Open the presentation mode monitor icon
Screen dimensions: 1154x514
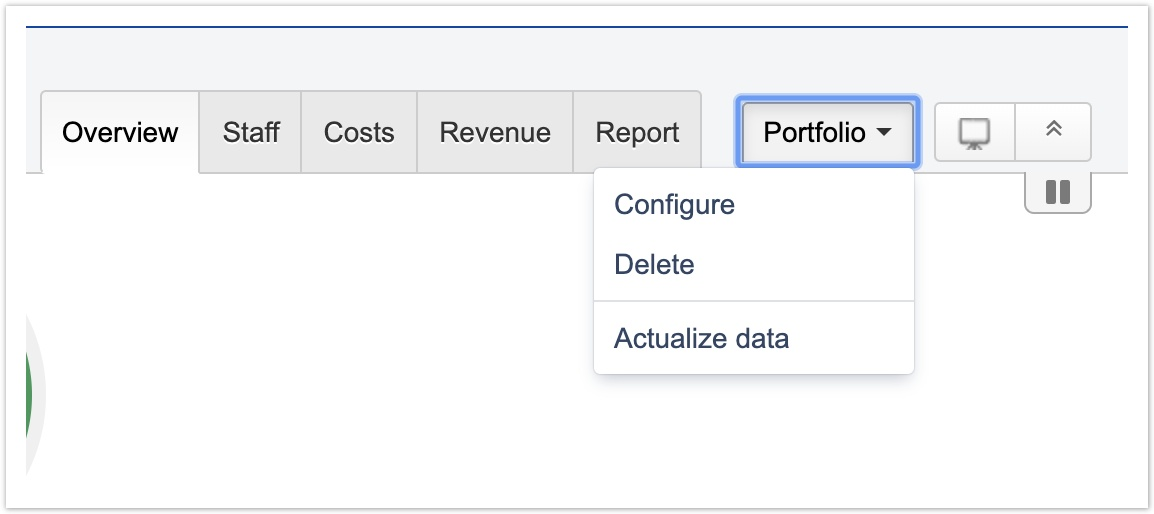(x=974, y=132)
